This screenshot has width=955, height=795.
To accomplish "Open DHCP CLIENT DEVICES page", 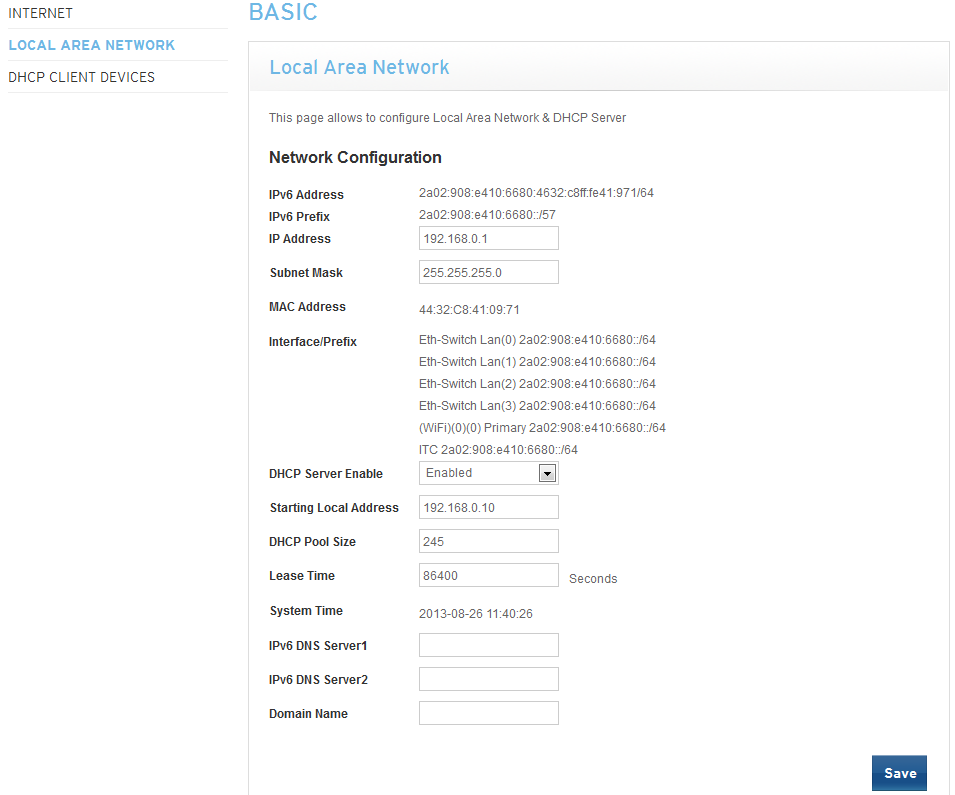I will pyautogui.click(x=82, y=77).
